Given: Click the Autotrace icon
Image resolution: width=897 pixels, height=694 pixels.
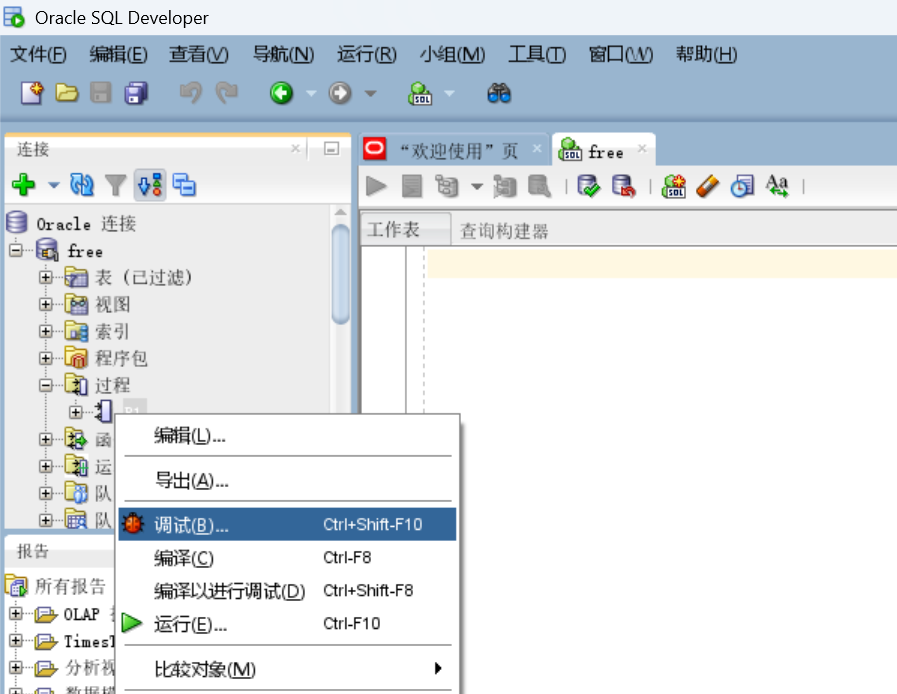Looking at the screenshot, I should click(x=504, y=187).
